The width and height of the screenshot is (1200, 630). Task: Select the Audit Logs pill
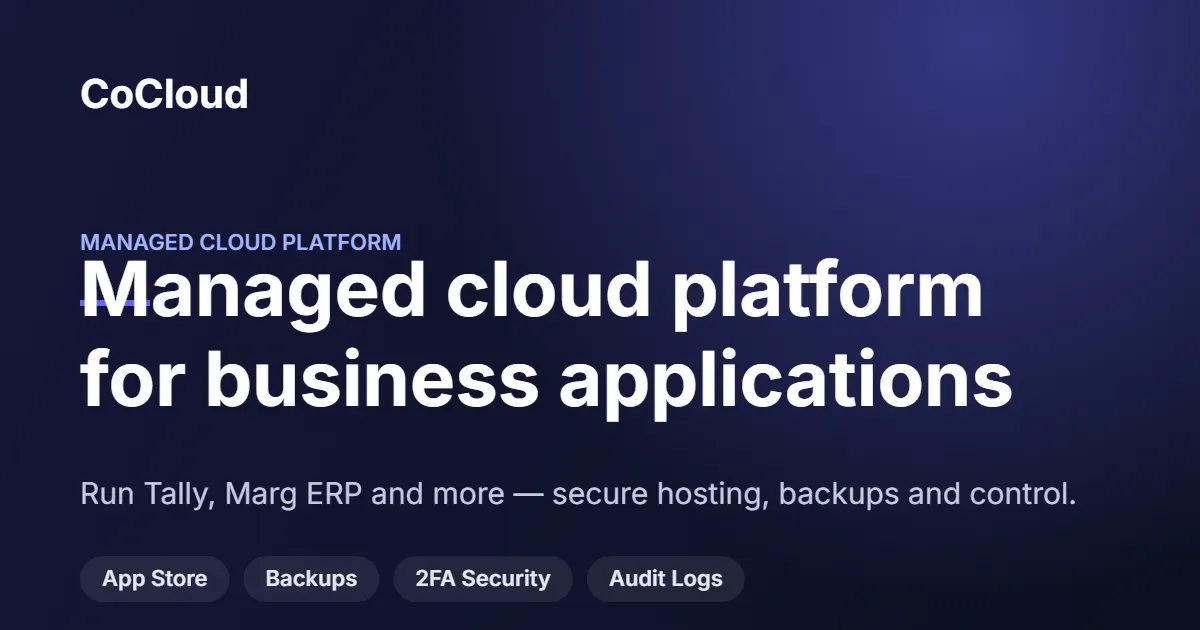pos(666,579)
